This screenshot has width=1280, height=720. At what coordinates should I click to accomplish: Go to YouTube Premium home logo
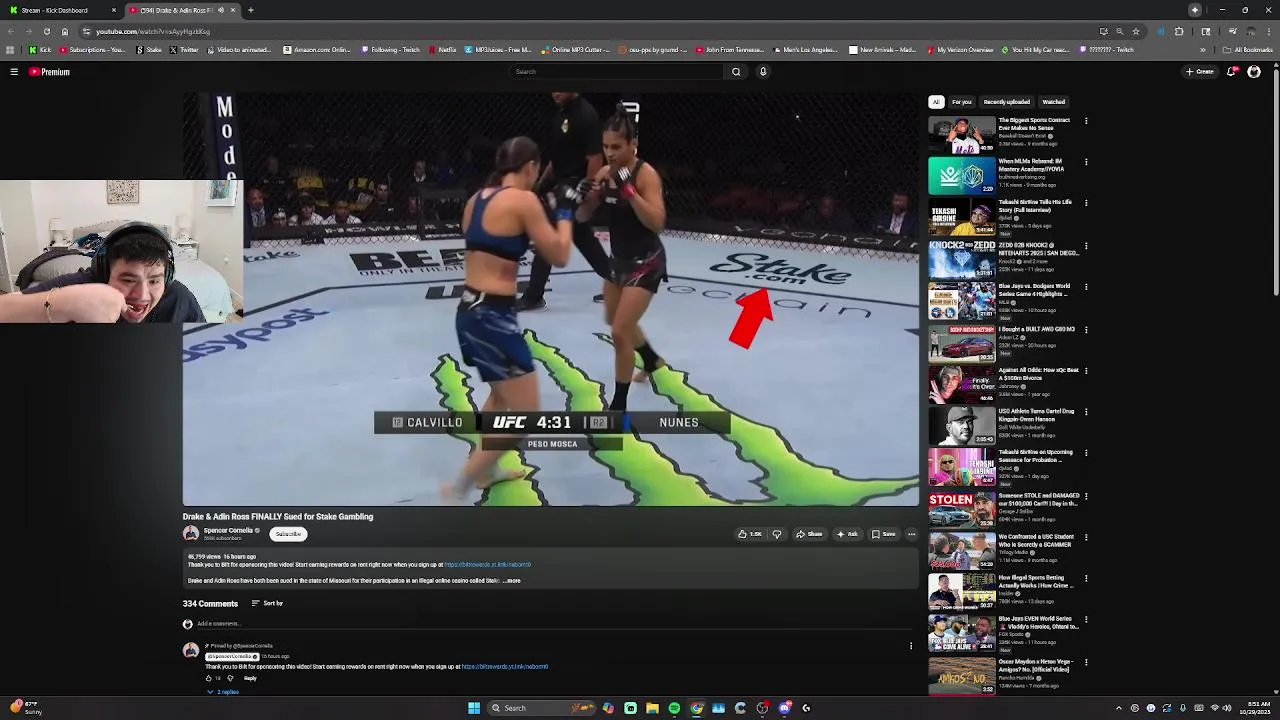[x=49, y=72]
